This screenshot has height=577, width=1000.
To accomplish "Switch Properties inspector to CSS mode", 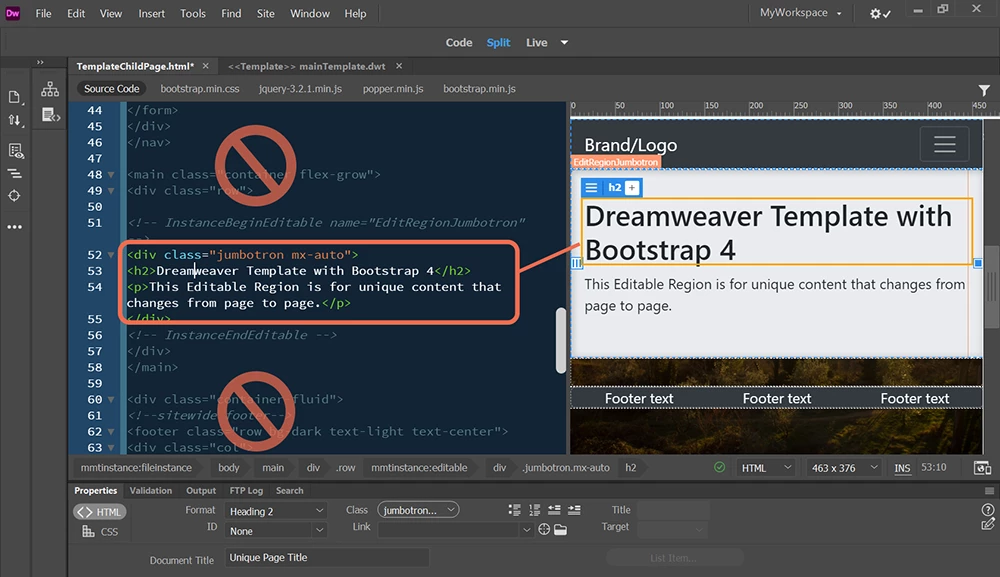I will pos(99,532).
